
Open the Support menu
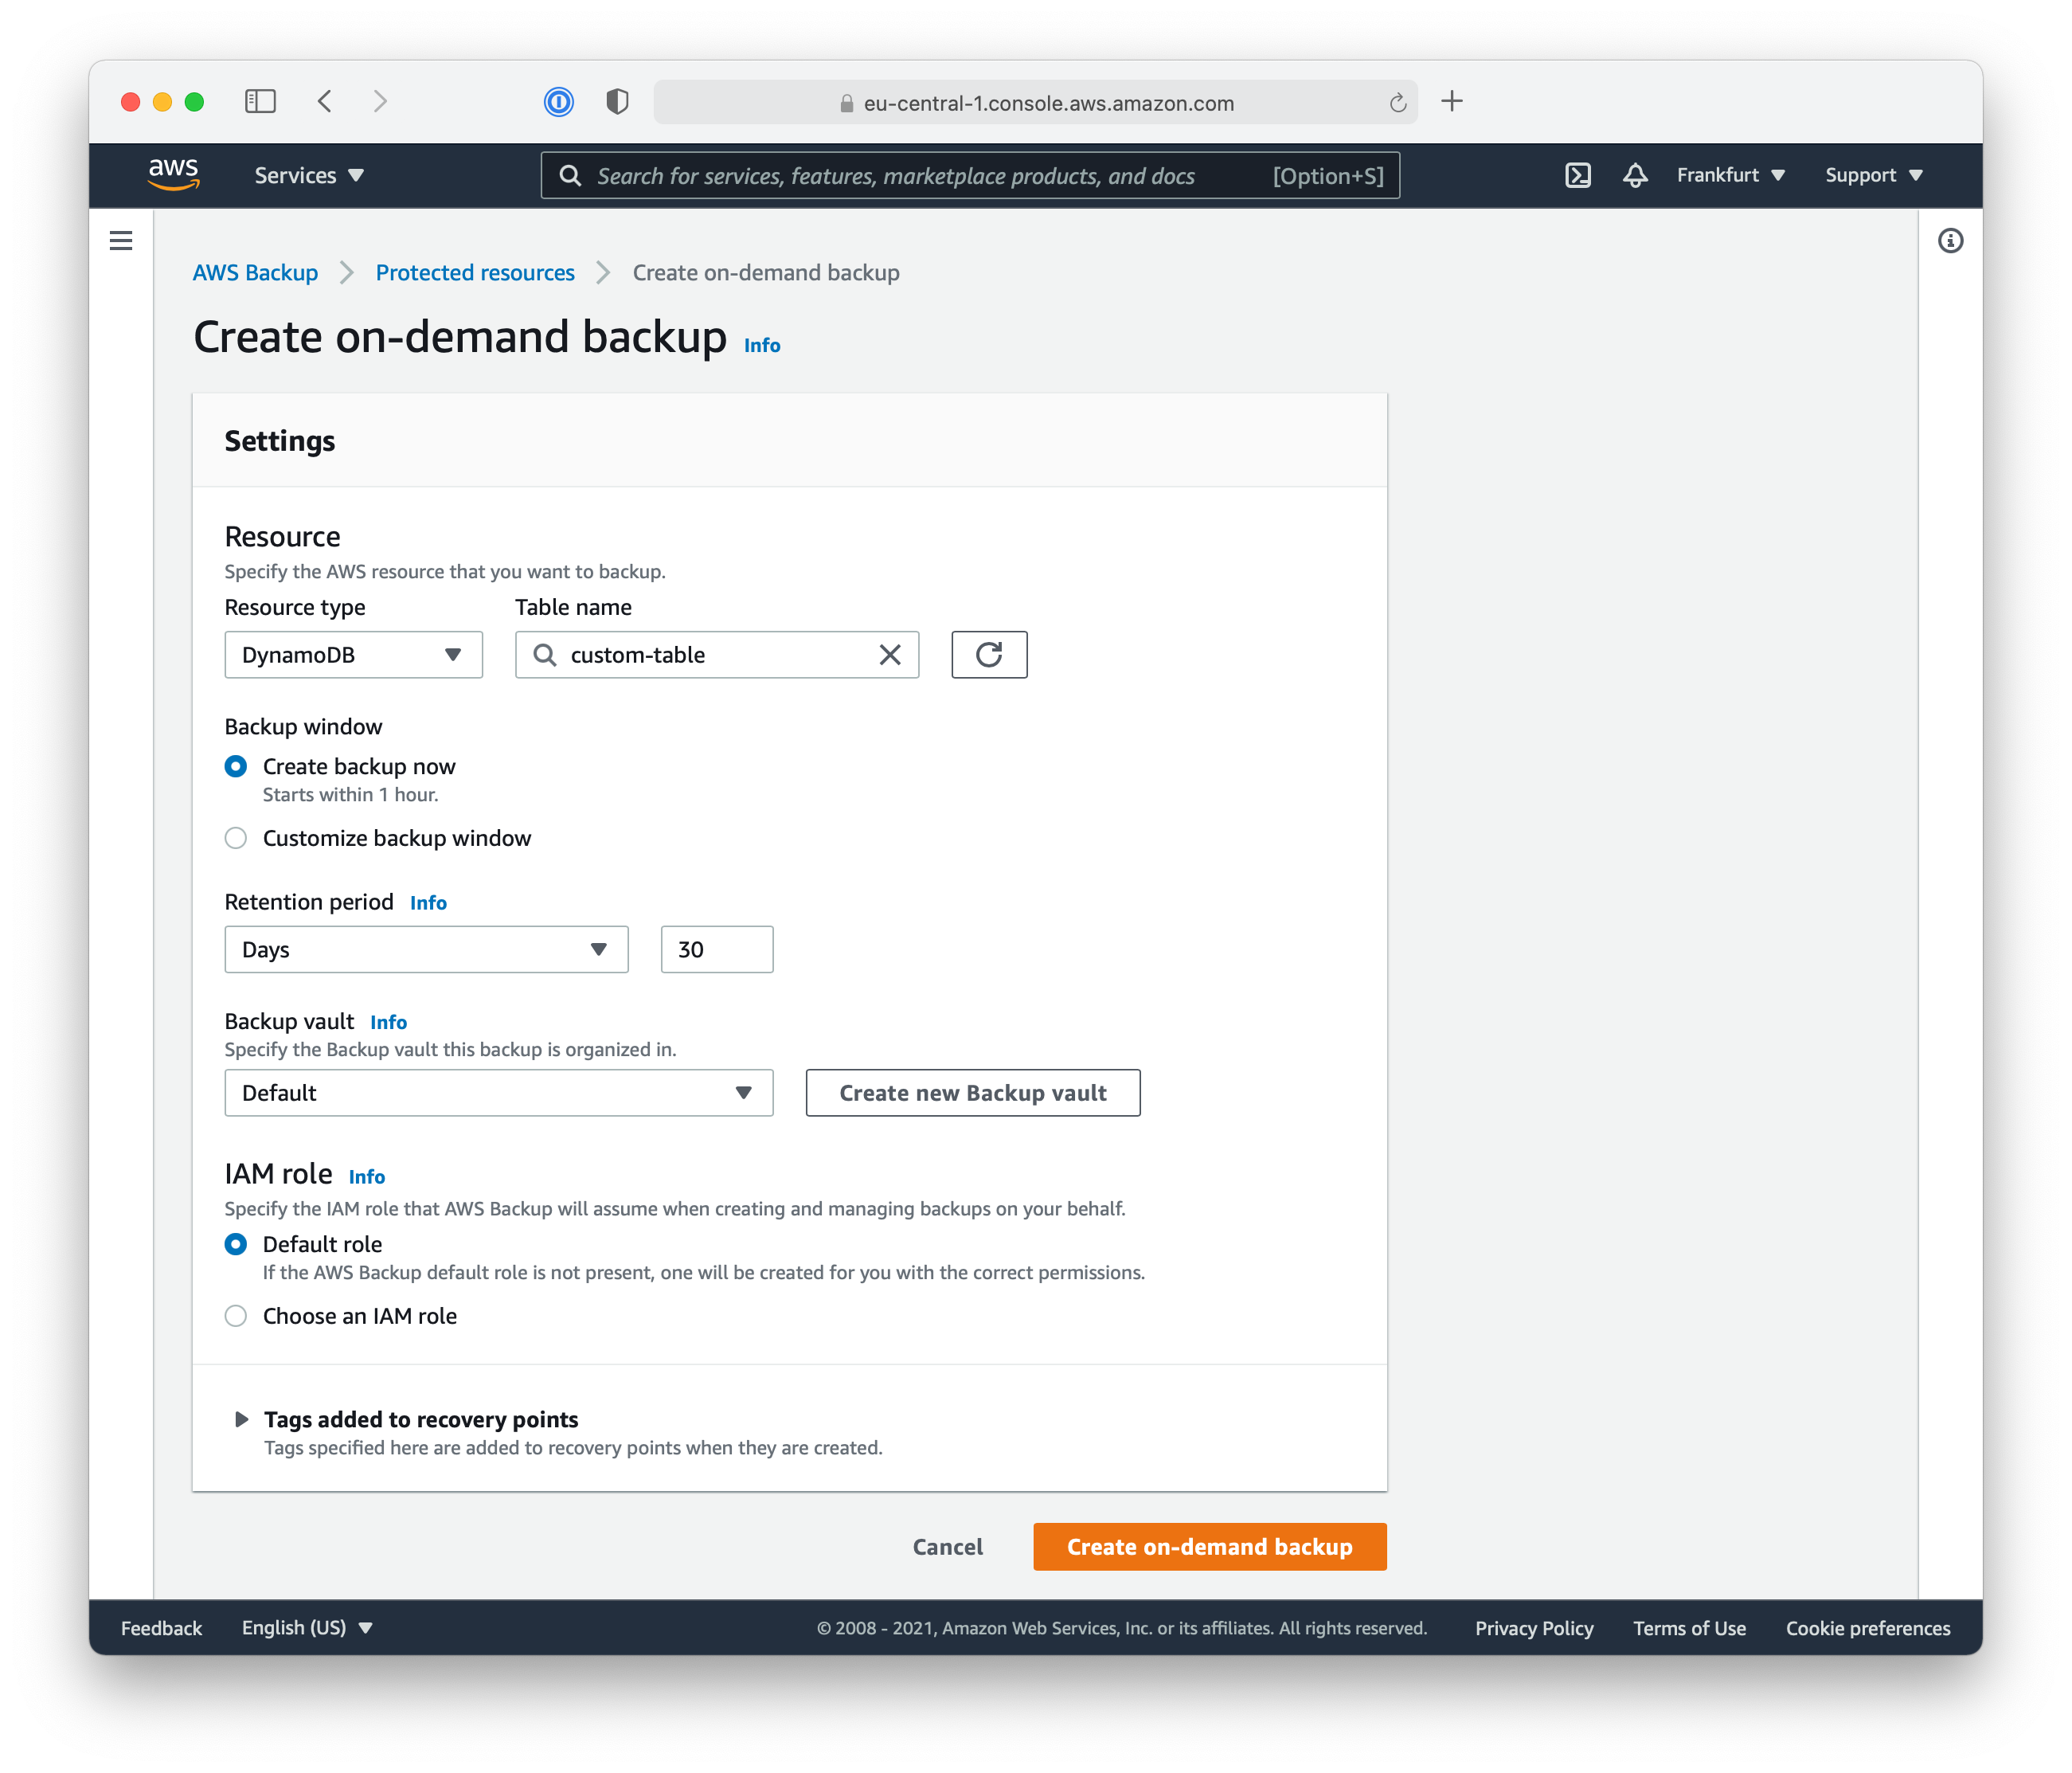pyautogui.click(x=1873, y=175)
